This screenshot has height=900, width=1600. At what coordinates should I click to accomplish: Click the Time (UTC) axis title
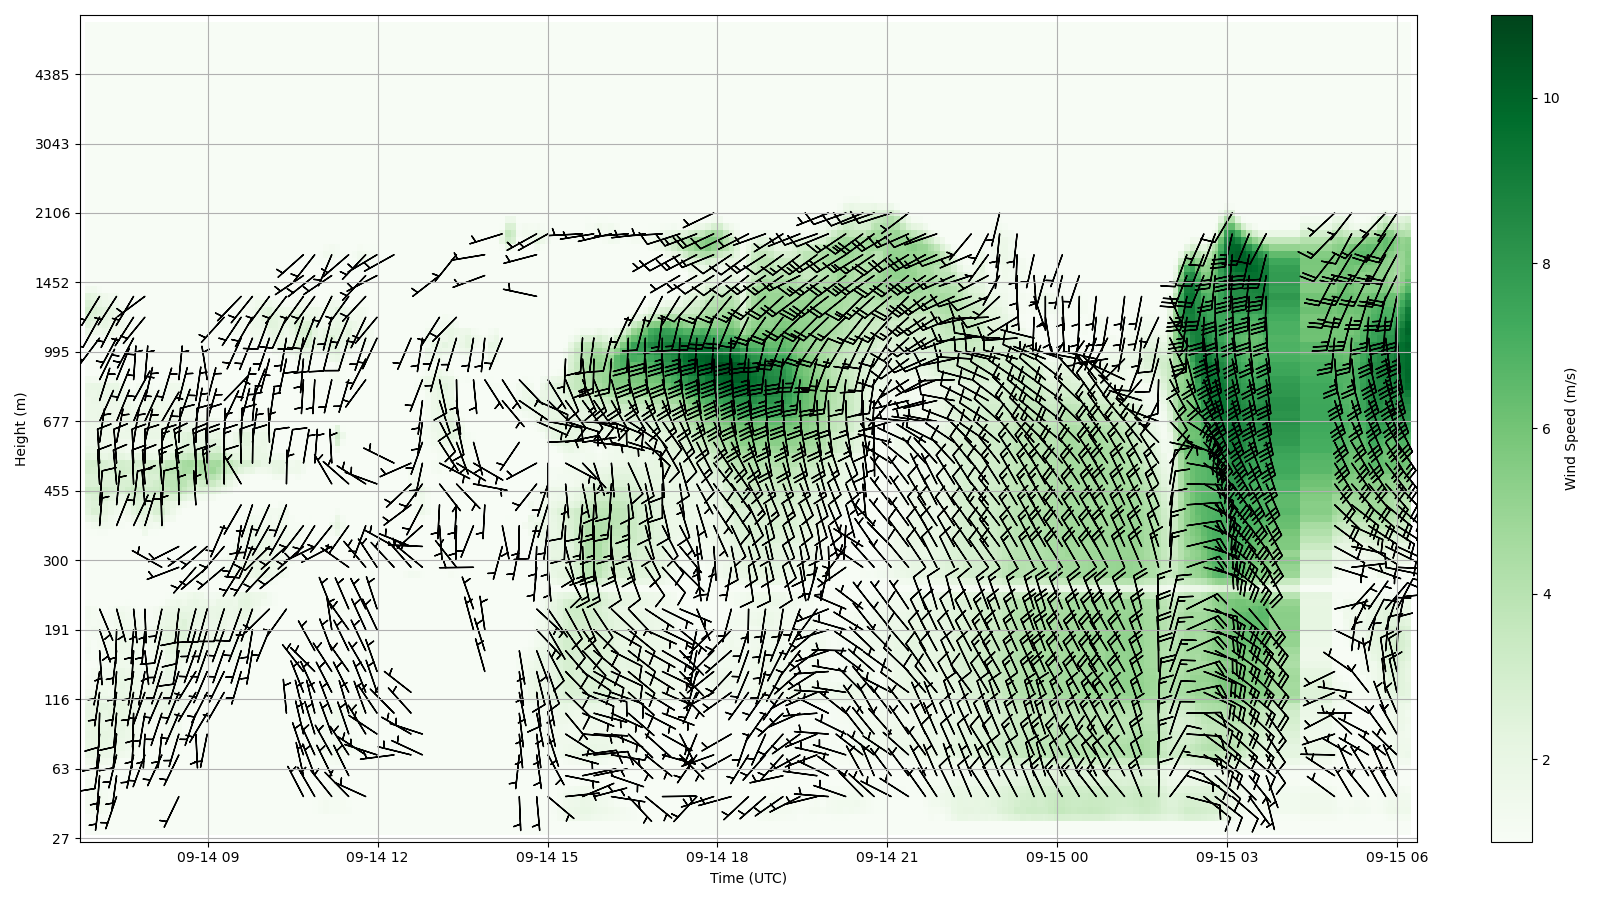click(748, 879)
